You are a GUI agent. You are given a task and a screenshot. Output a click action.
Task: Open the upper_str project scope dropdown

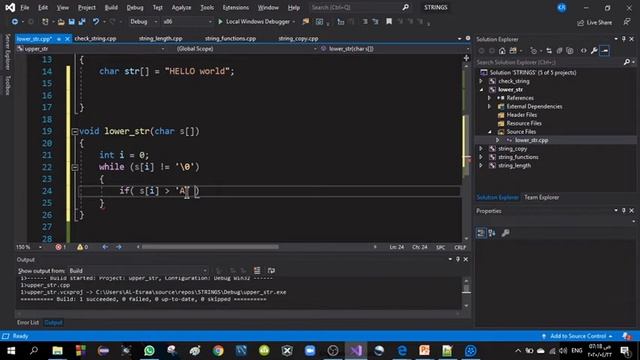coord(91,49)
